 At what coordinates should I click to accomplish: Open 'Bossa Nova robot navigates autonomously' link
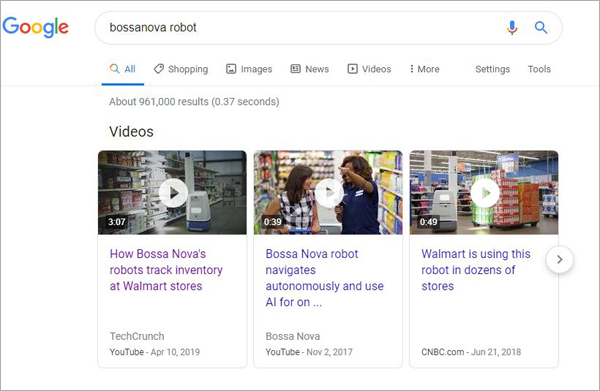click(324, 278)
